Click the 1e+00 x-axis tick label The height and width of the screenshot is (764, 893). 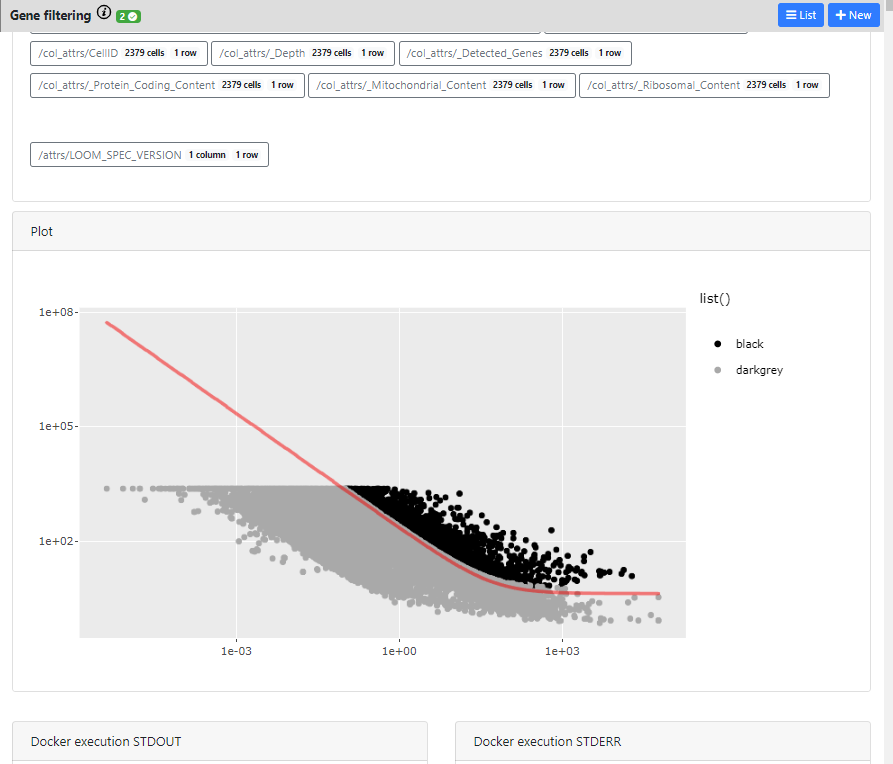[399, 649]
